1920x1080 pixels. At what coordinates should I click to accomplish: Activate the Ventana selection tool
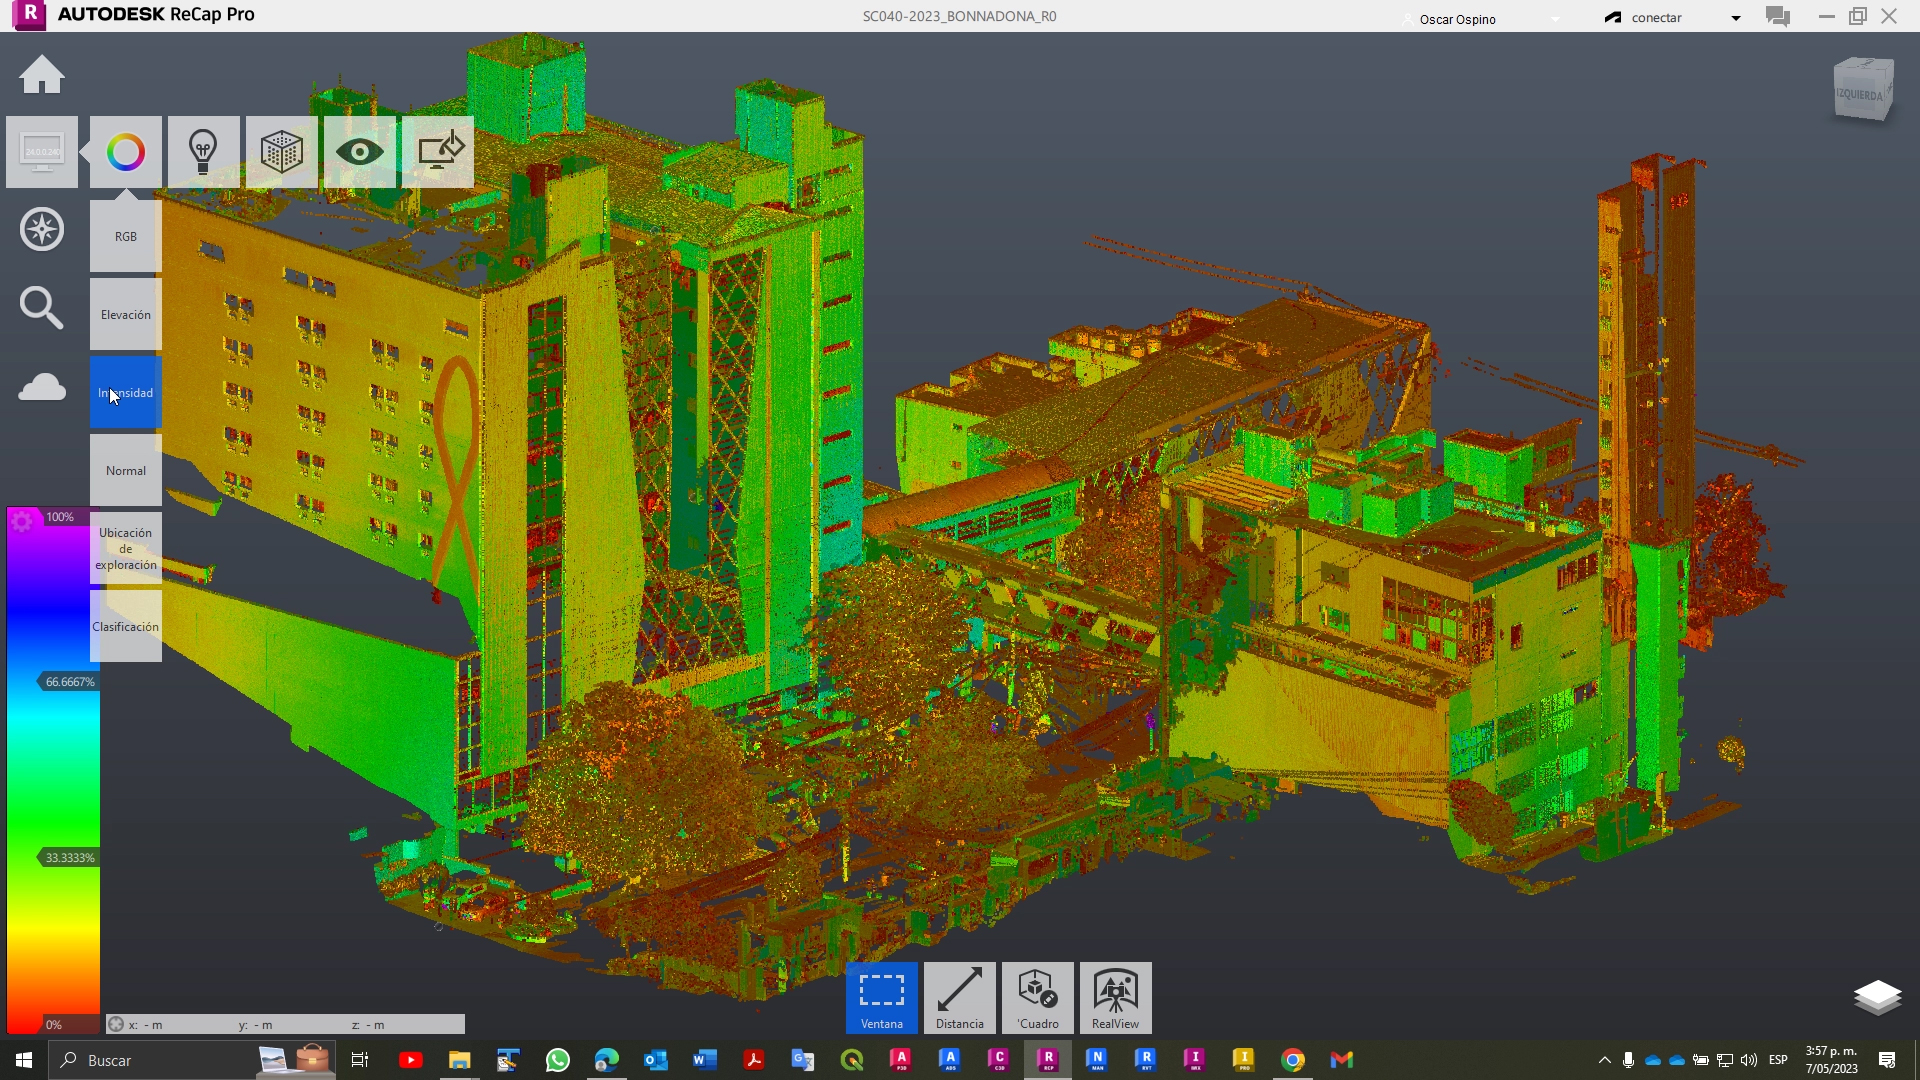pos(882,998)
